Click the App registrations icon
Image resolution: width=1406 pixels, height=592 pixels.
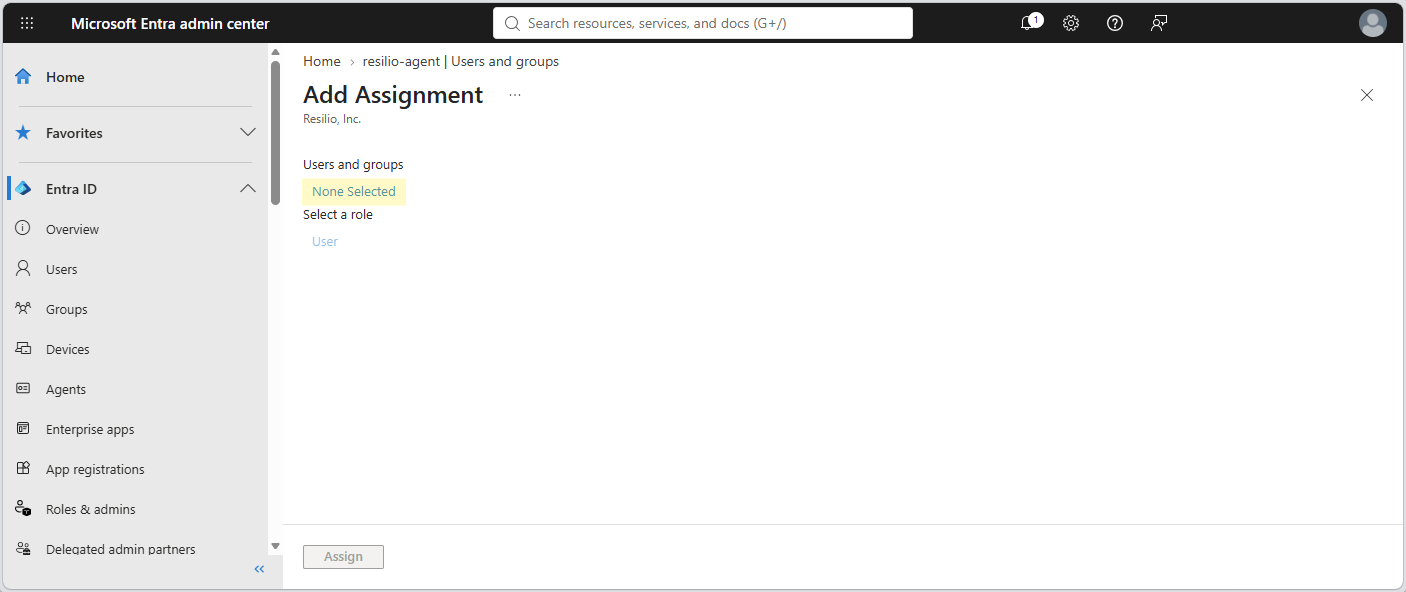23,469
